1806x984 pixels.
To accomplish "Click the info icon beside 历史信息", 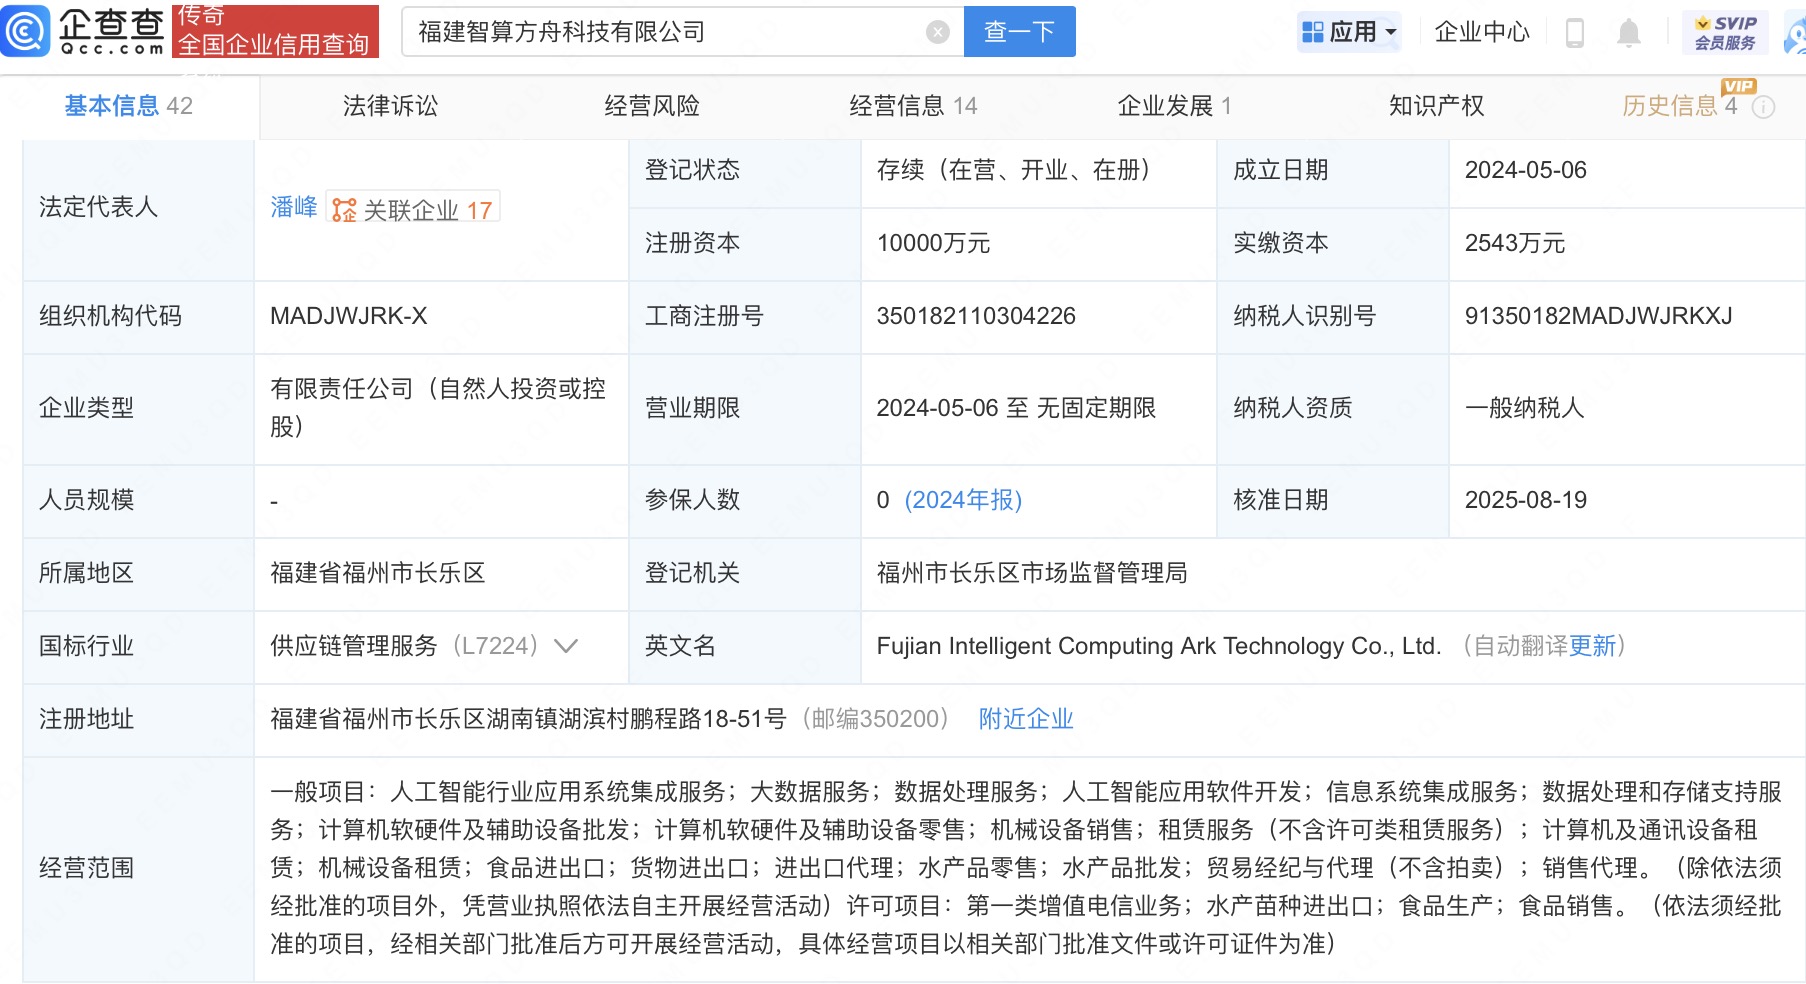I will pos(1764,107).
